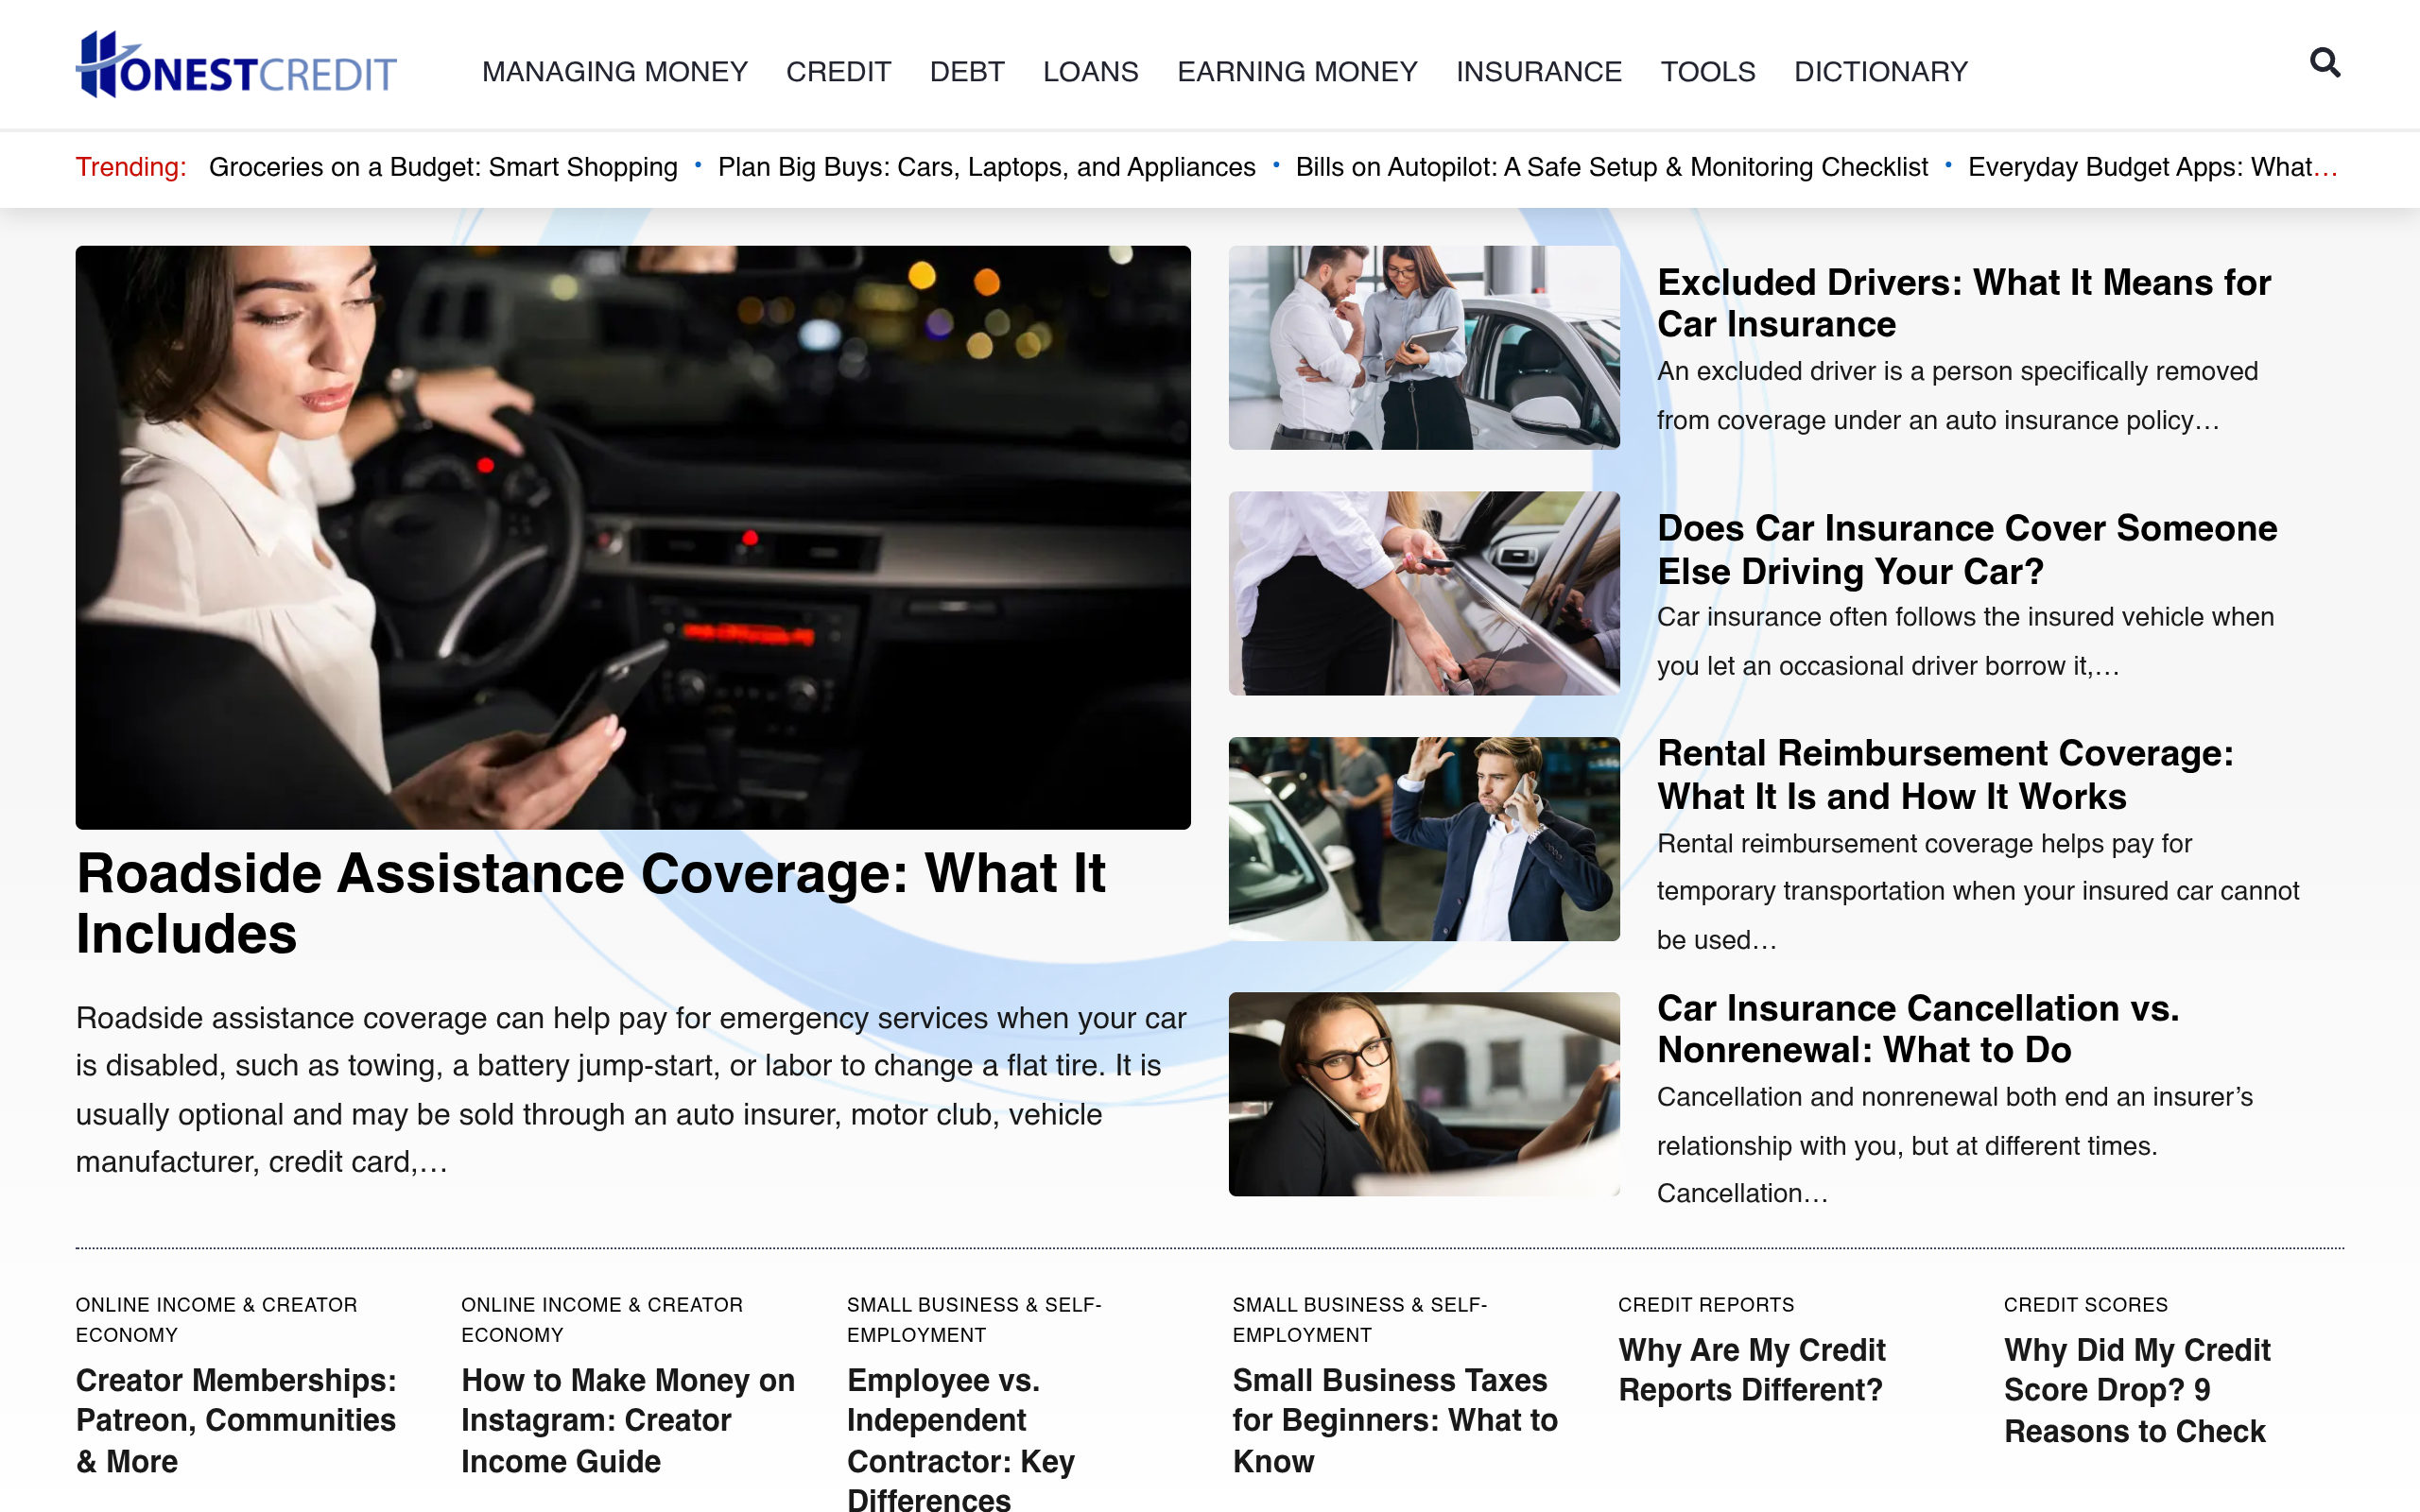2420x1512 pixels.
Task: Open 'Employee vs. Independent Contractor' article
Action: click(x=960, y=1440)
